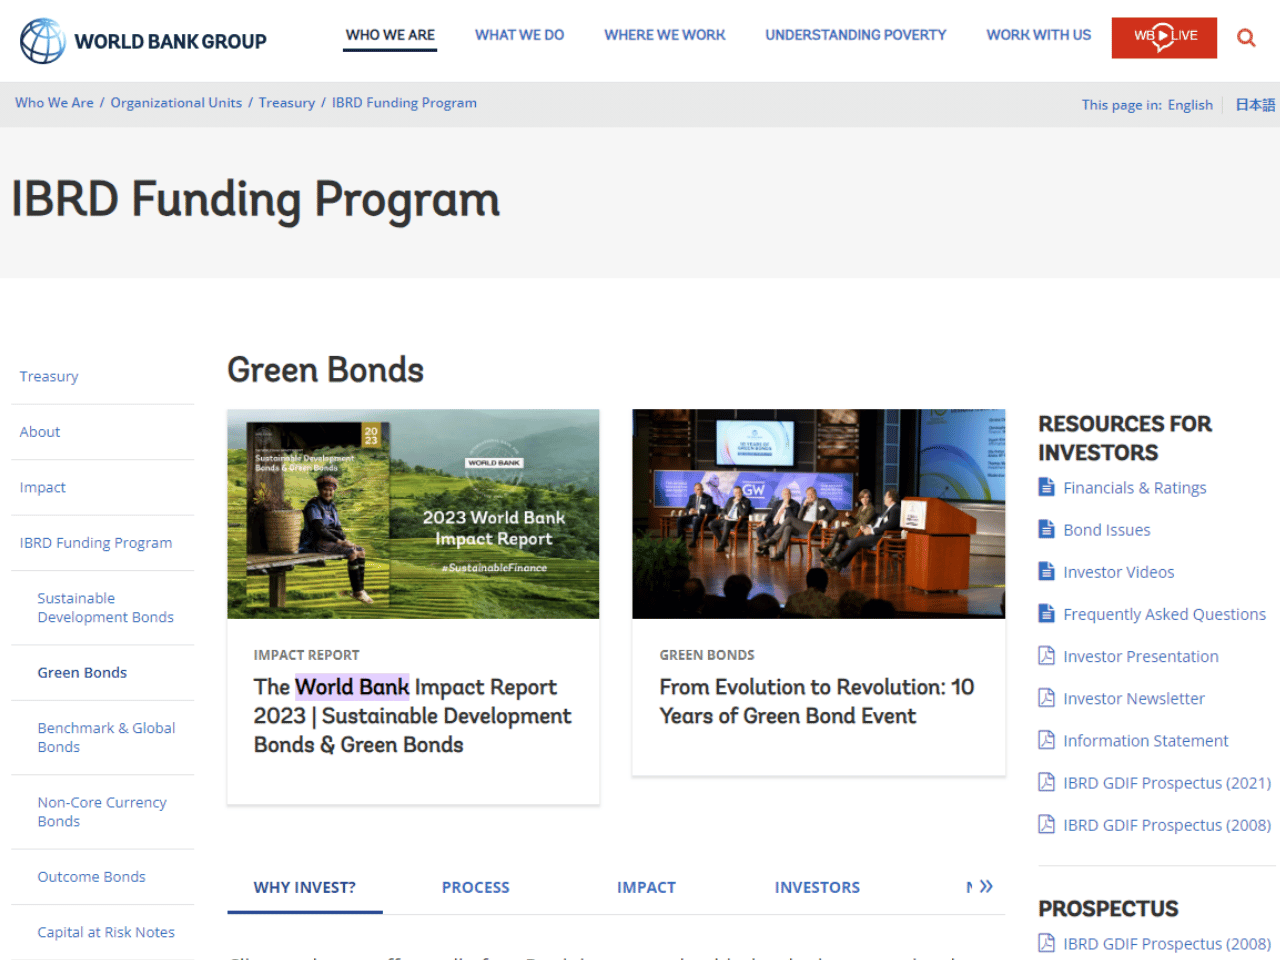Screen dimensions: 1280x960
Task: Open the Green Bond Event panel photo
Action: point(818,514)
